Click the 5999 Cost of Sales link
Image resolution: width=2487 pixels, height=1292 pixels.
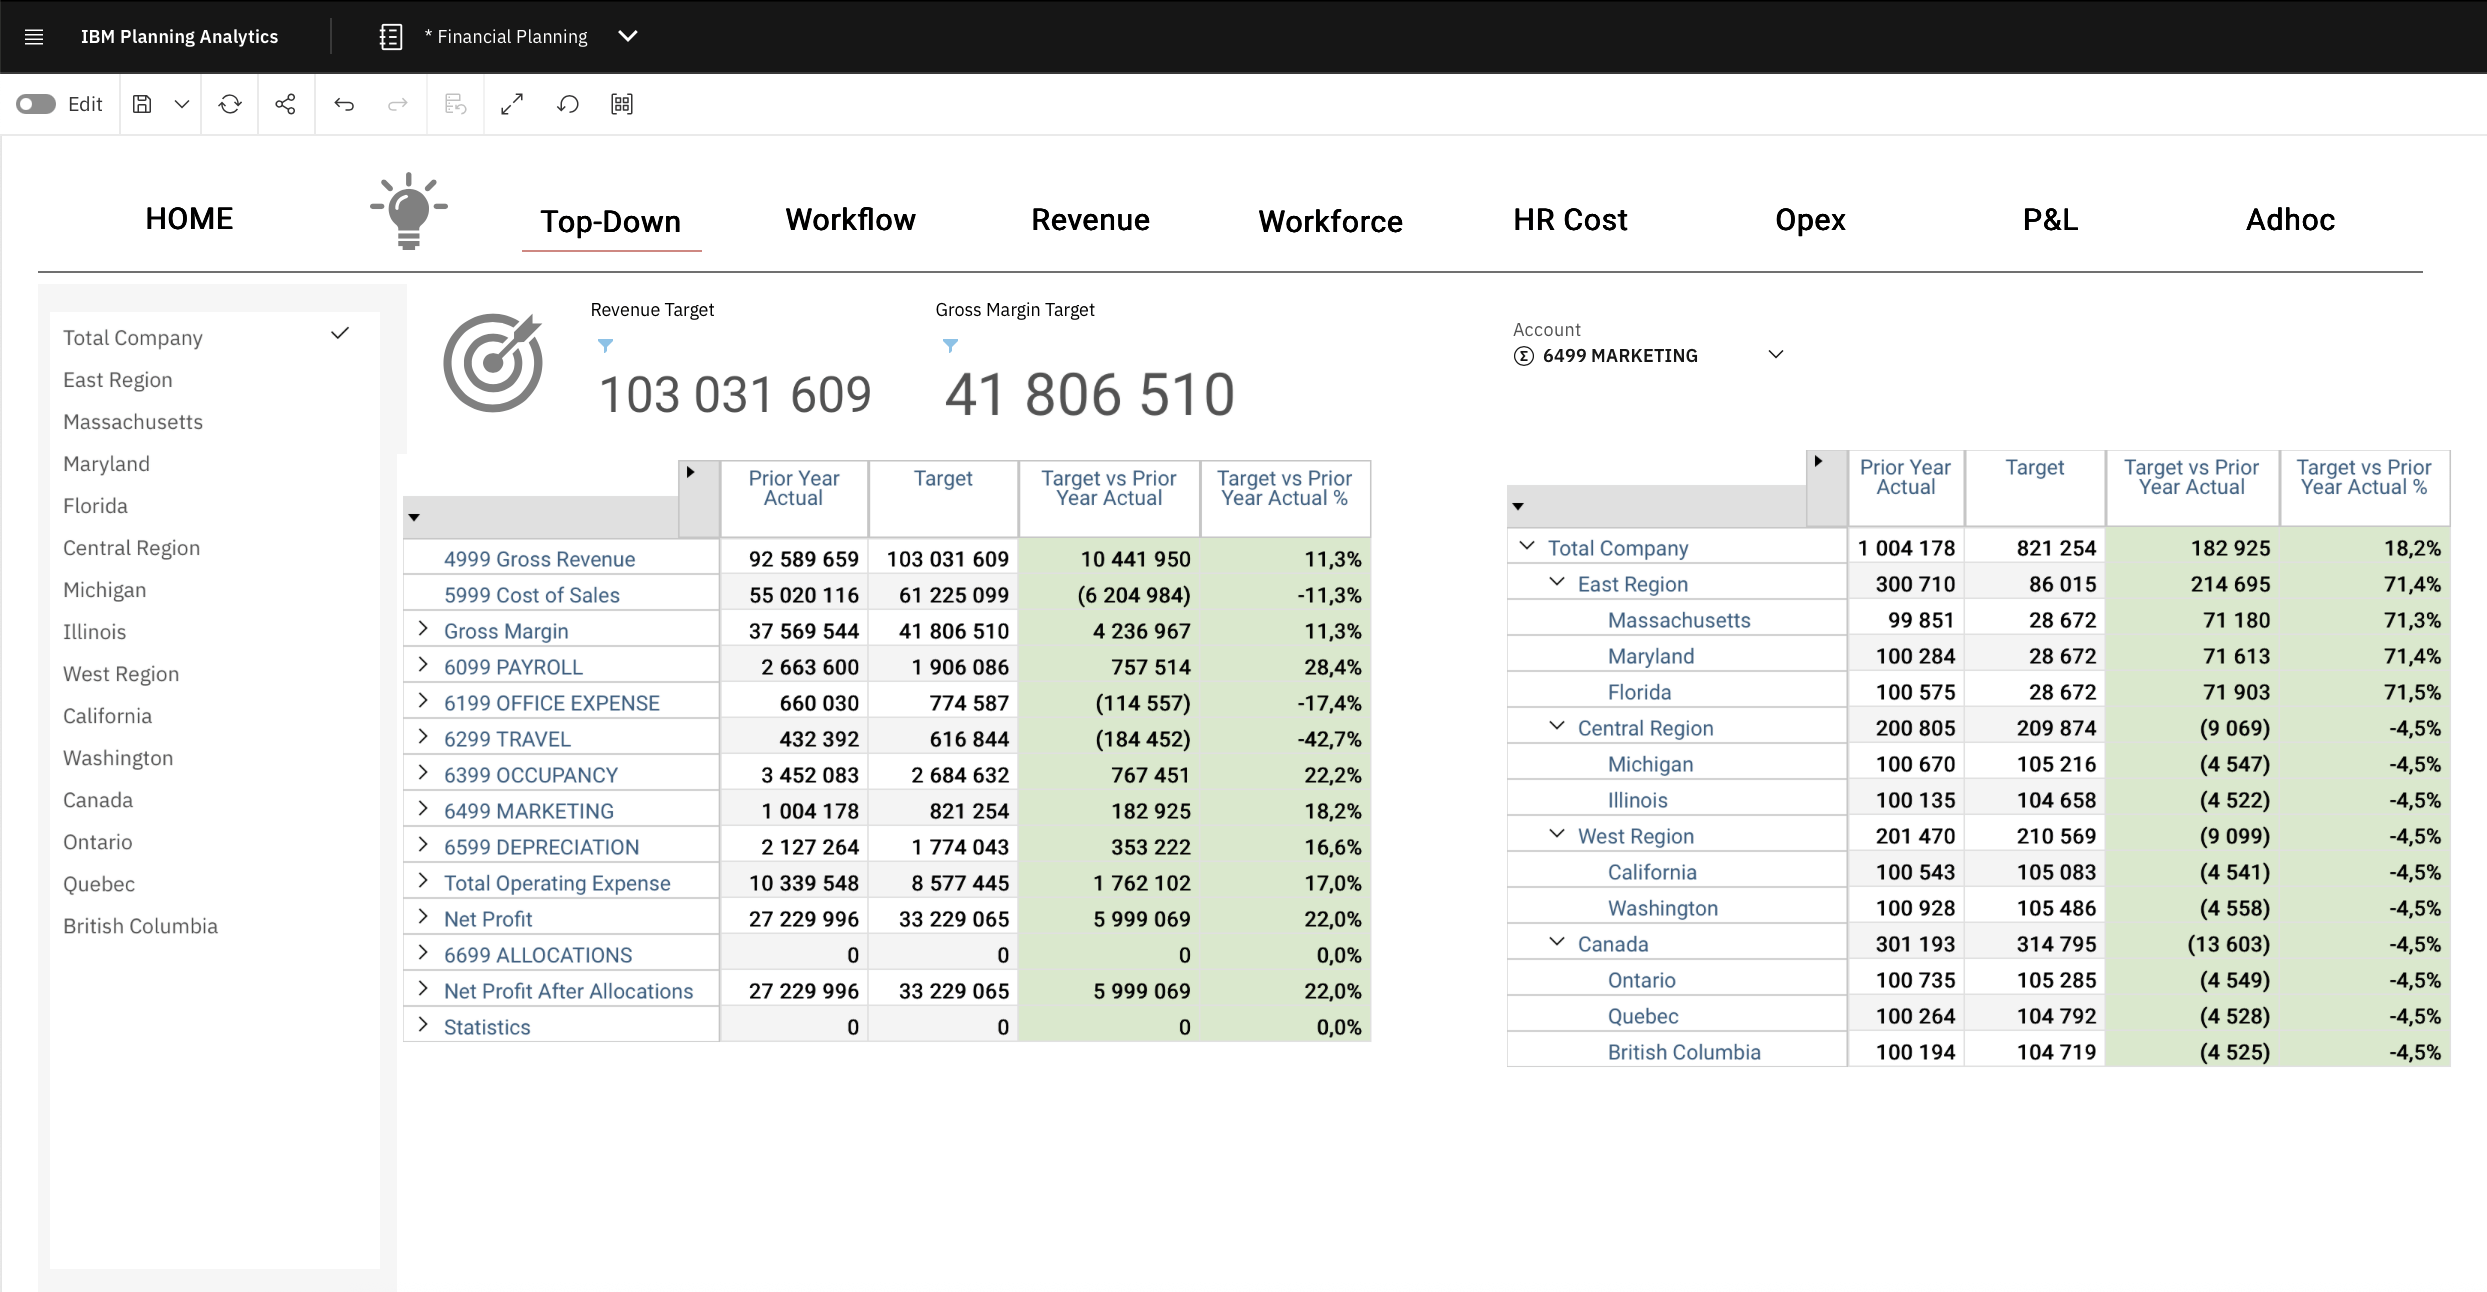click(532, 595)
